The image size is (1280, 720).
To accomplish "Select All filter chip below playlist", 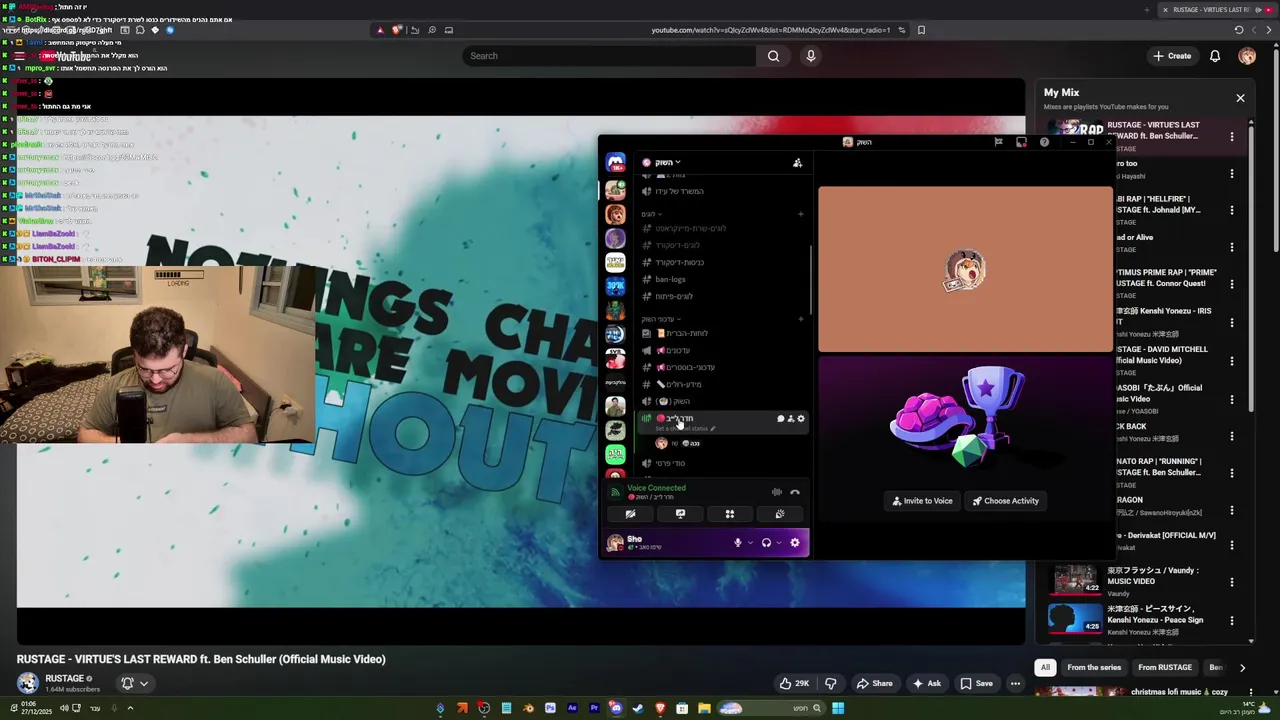I will tap(1045, 667).
